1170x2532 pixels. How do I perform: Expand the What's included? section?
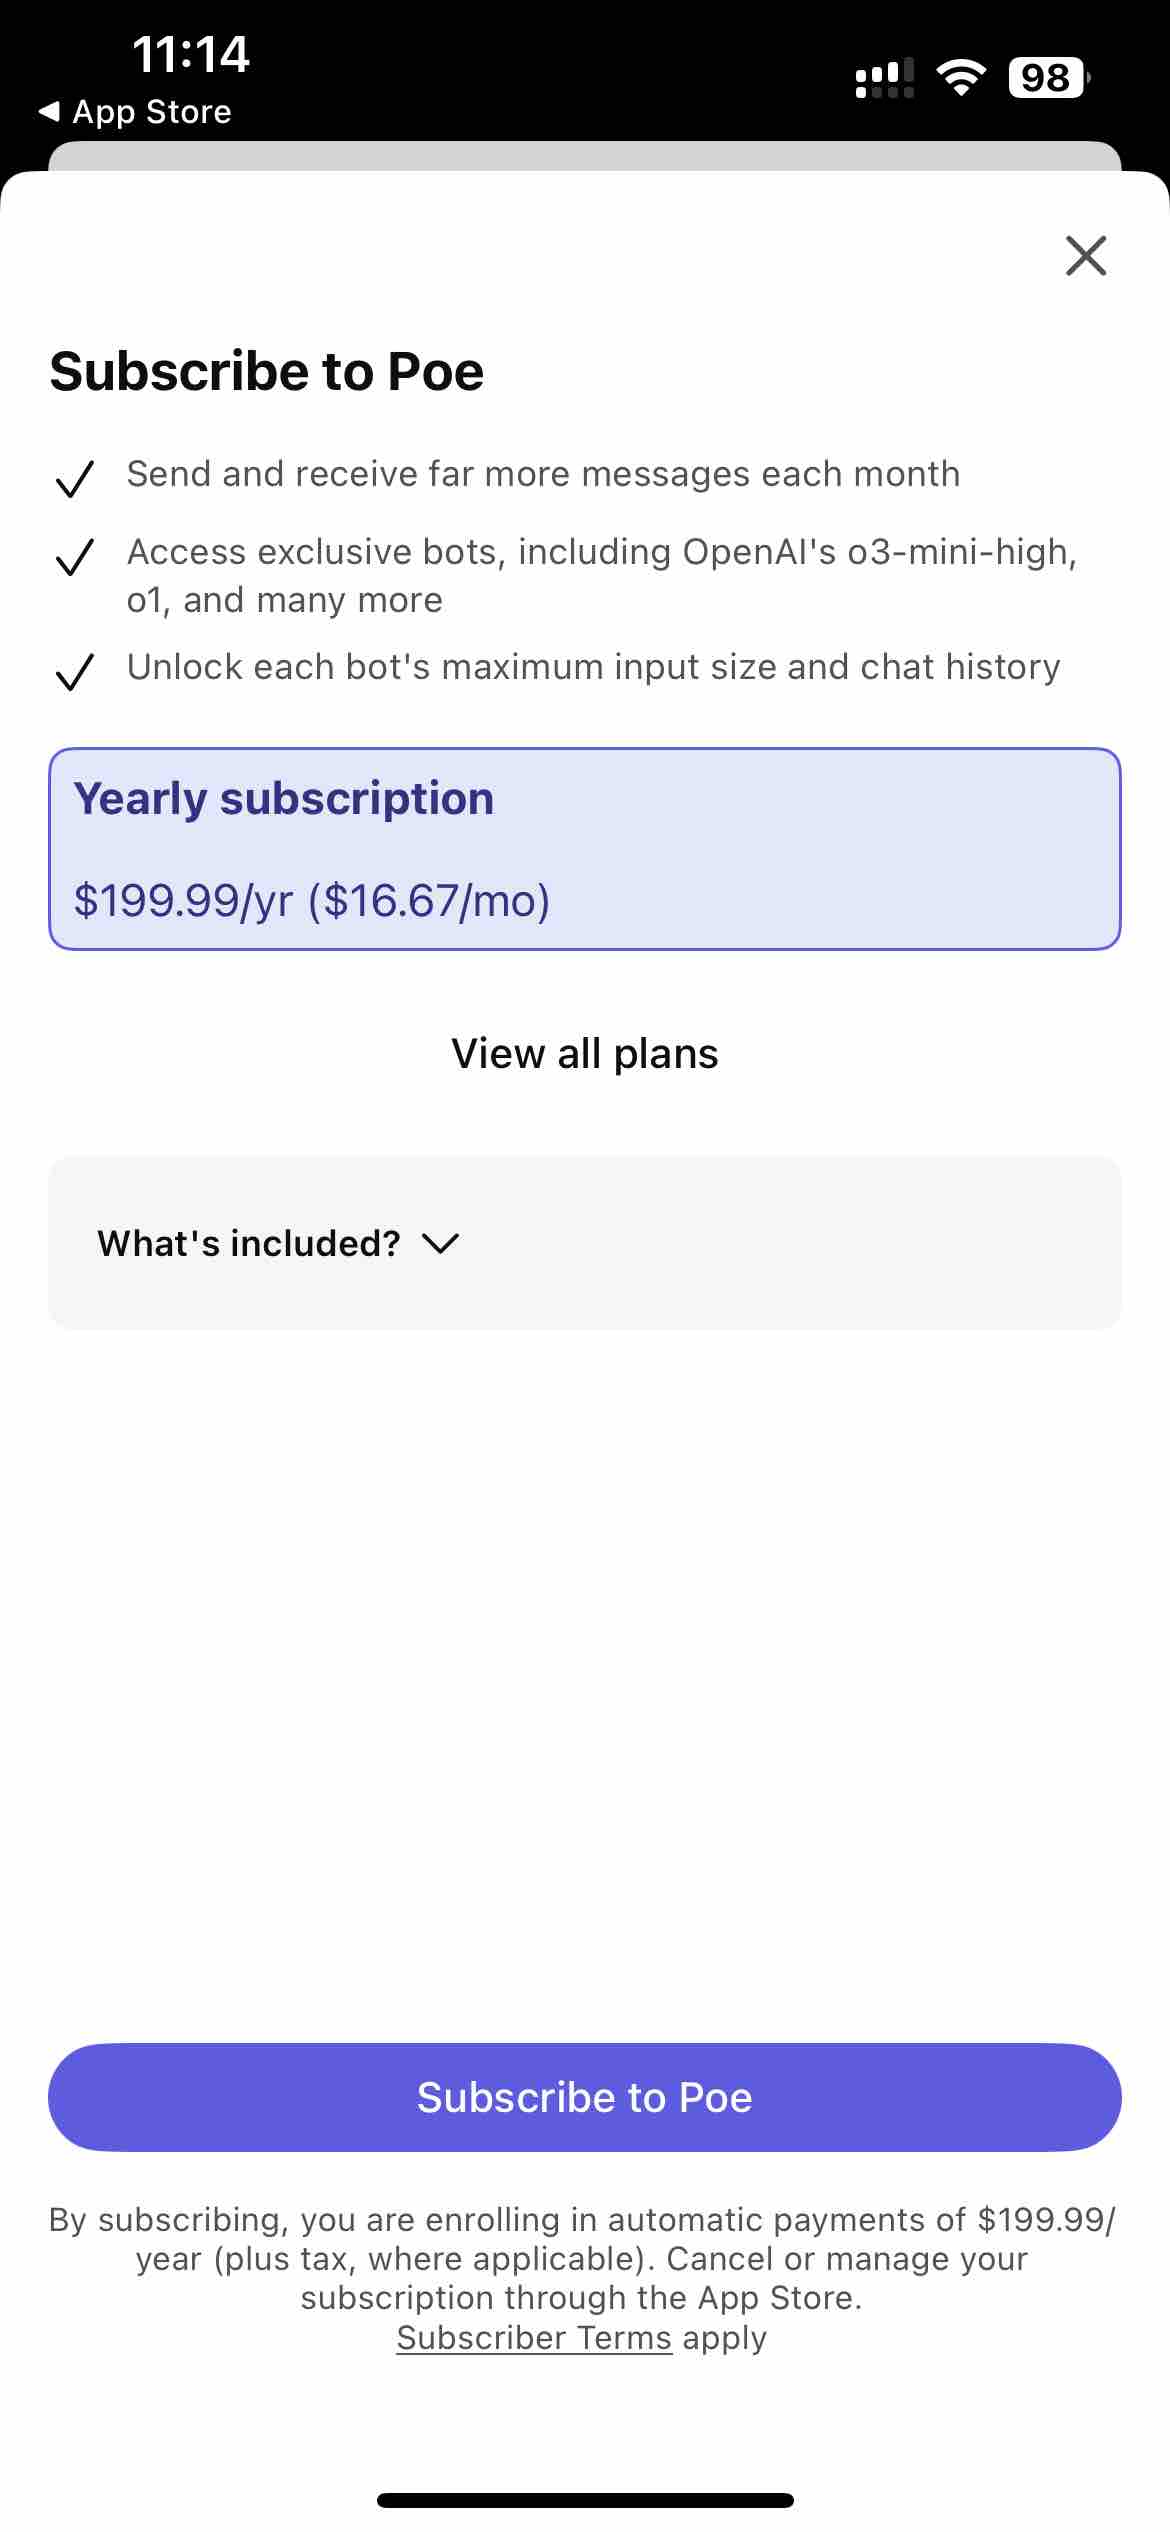pos(585,1243)
